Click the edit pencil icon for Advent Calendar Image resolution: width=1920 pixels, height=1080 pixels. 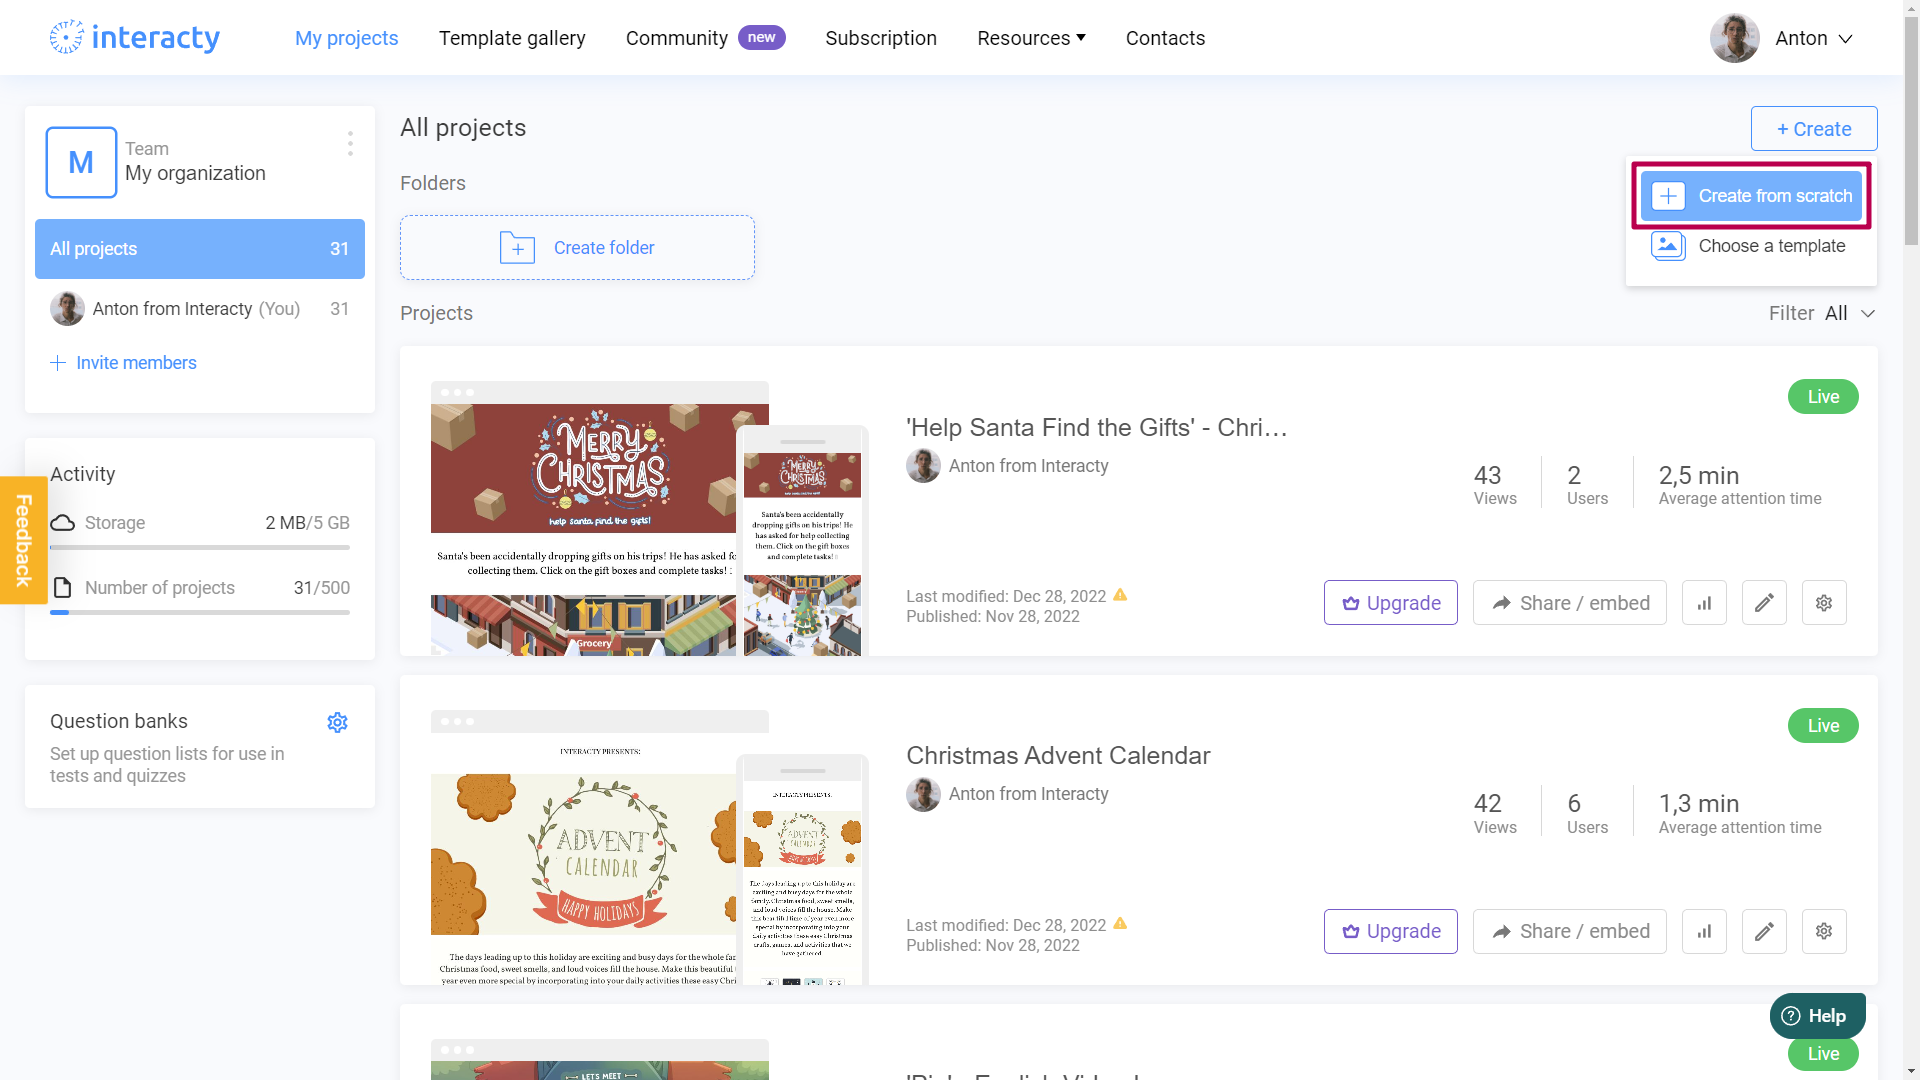click(x=1763, y=931)
